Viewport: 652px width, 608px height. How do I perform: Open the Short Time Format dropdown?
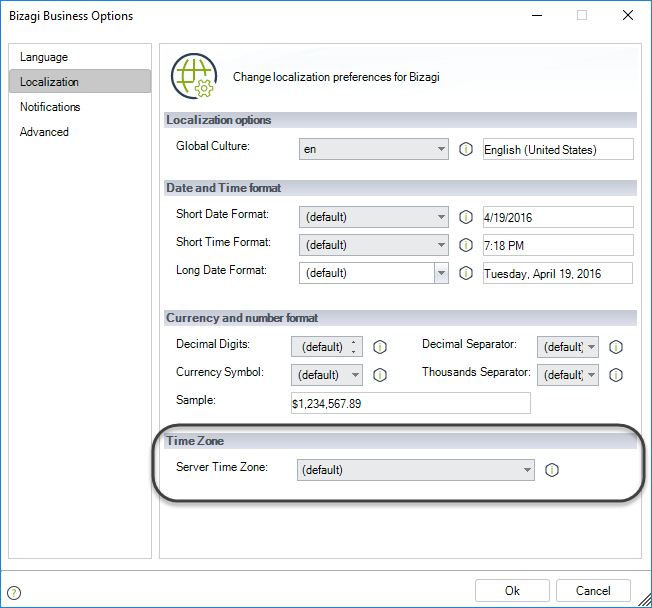[x=374, y=245]
